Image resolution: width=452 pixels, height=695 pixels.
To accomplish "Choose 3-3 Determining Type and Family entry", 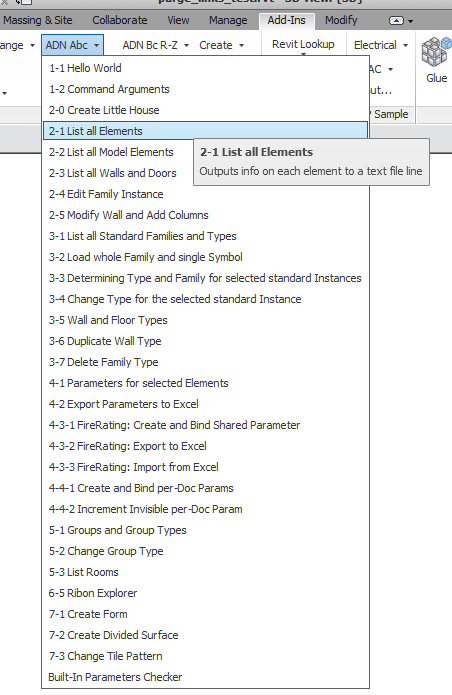I will (206, 278).
